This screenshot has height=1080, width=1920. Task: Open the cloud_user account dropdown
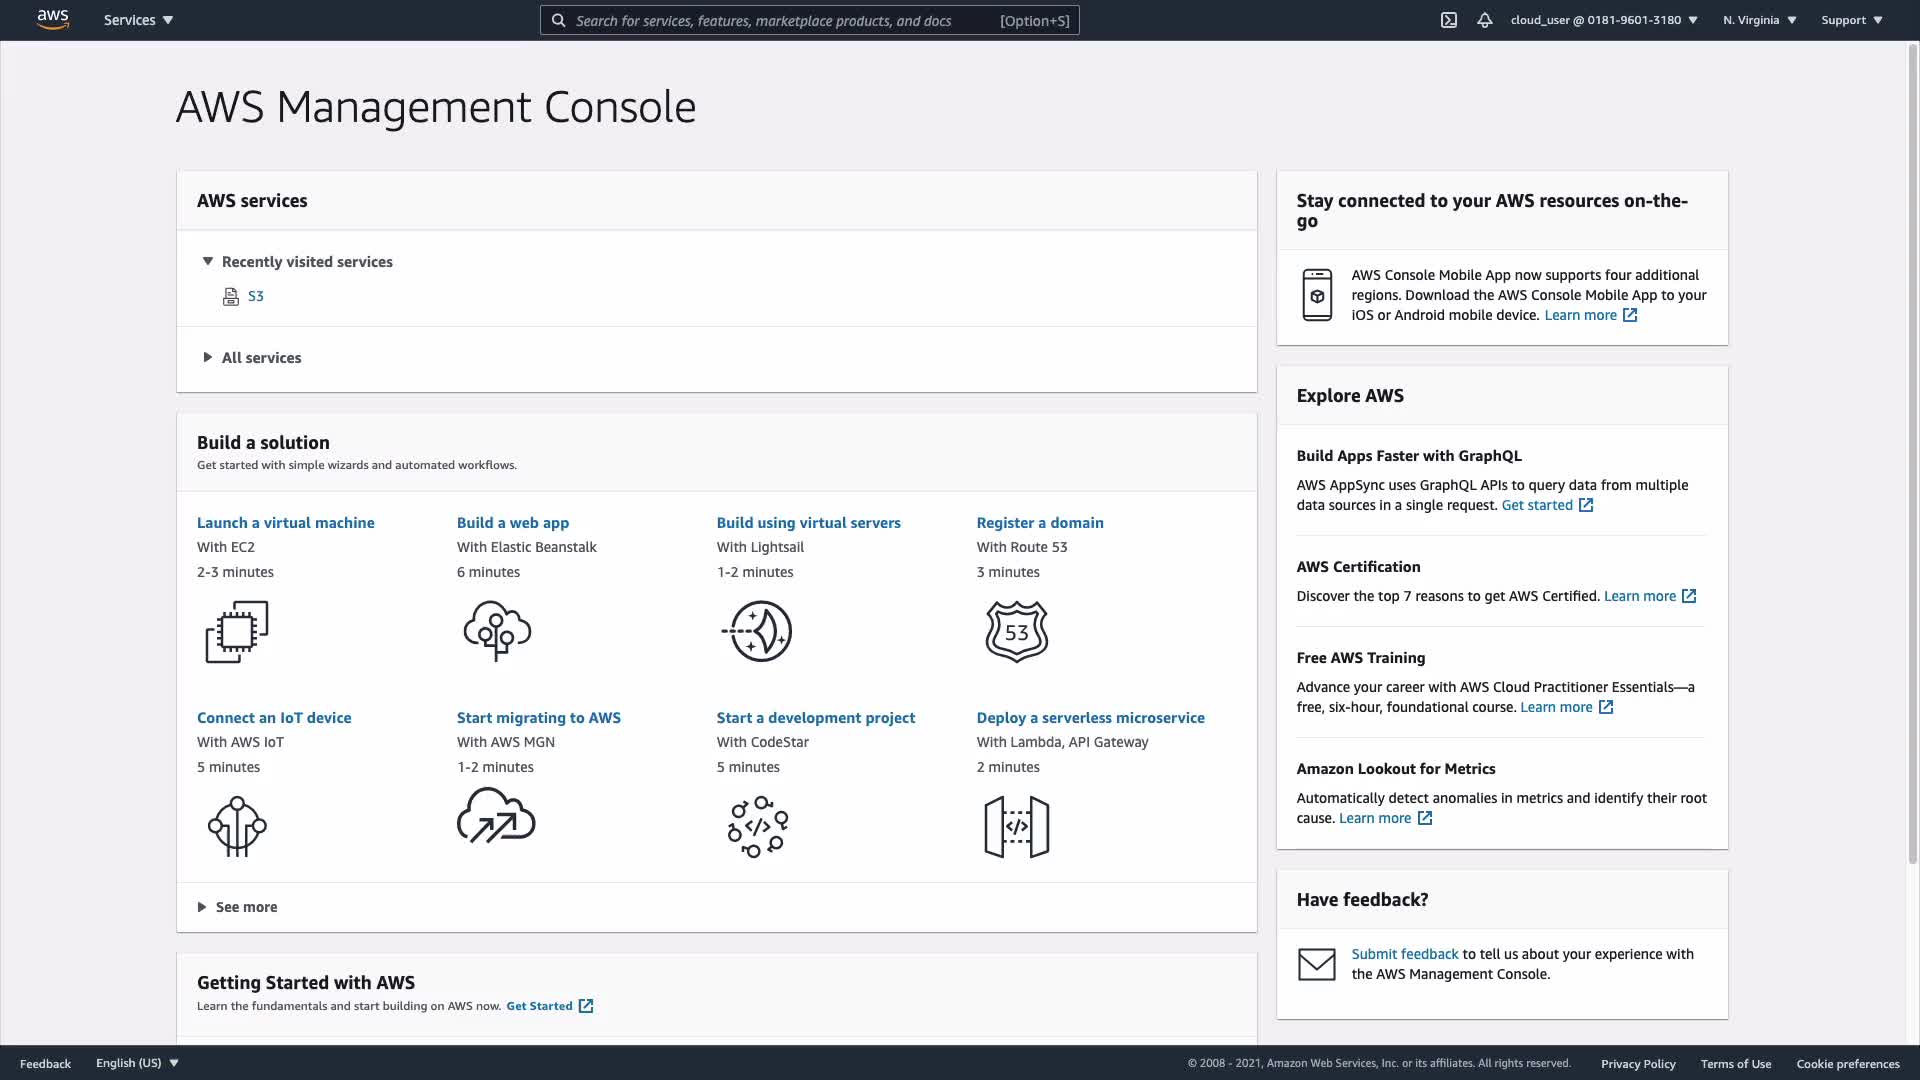[1604, 20]
